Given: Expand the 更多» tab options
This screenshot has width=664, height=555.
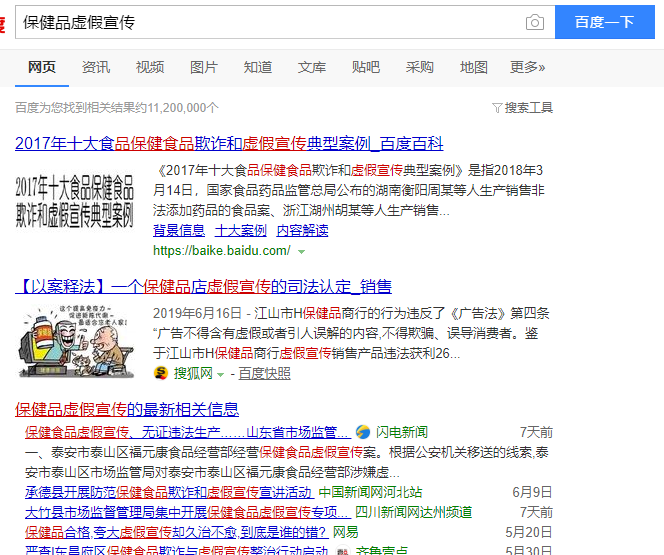Looking at the screenshot, I should click(x=528, y=67).
